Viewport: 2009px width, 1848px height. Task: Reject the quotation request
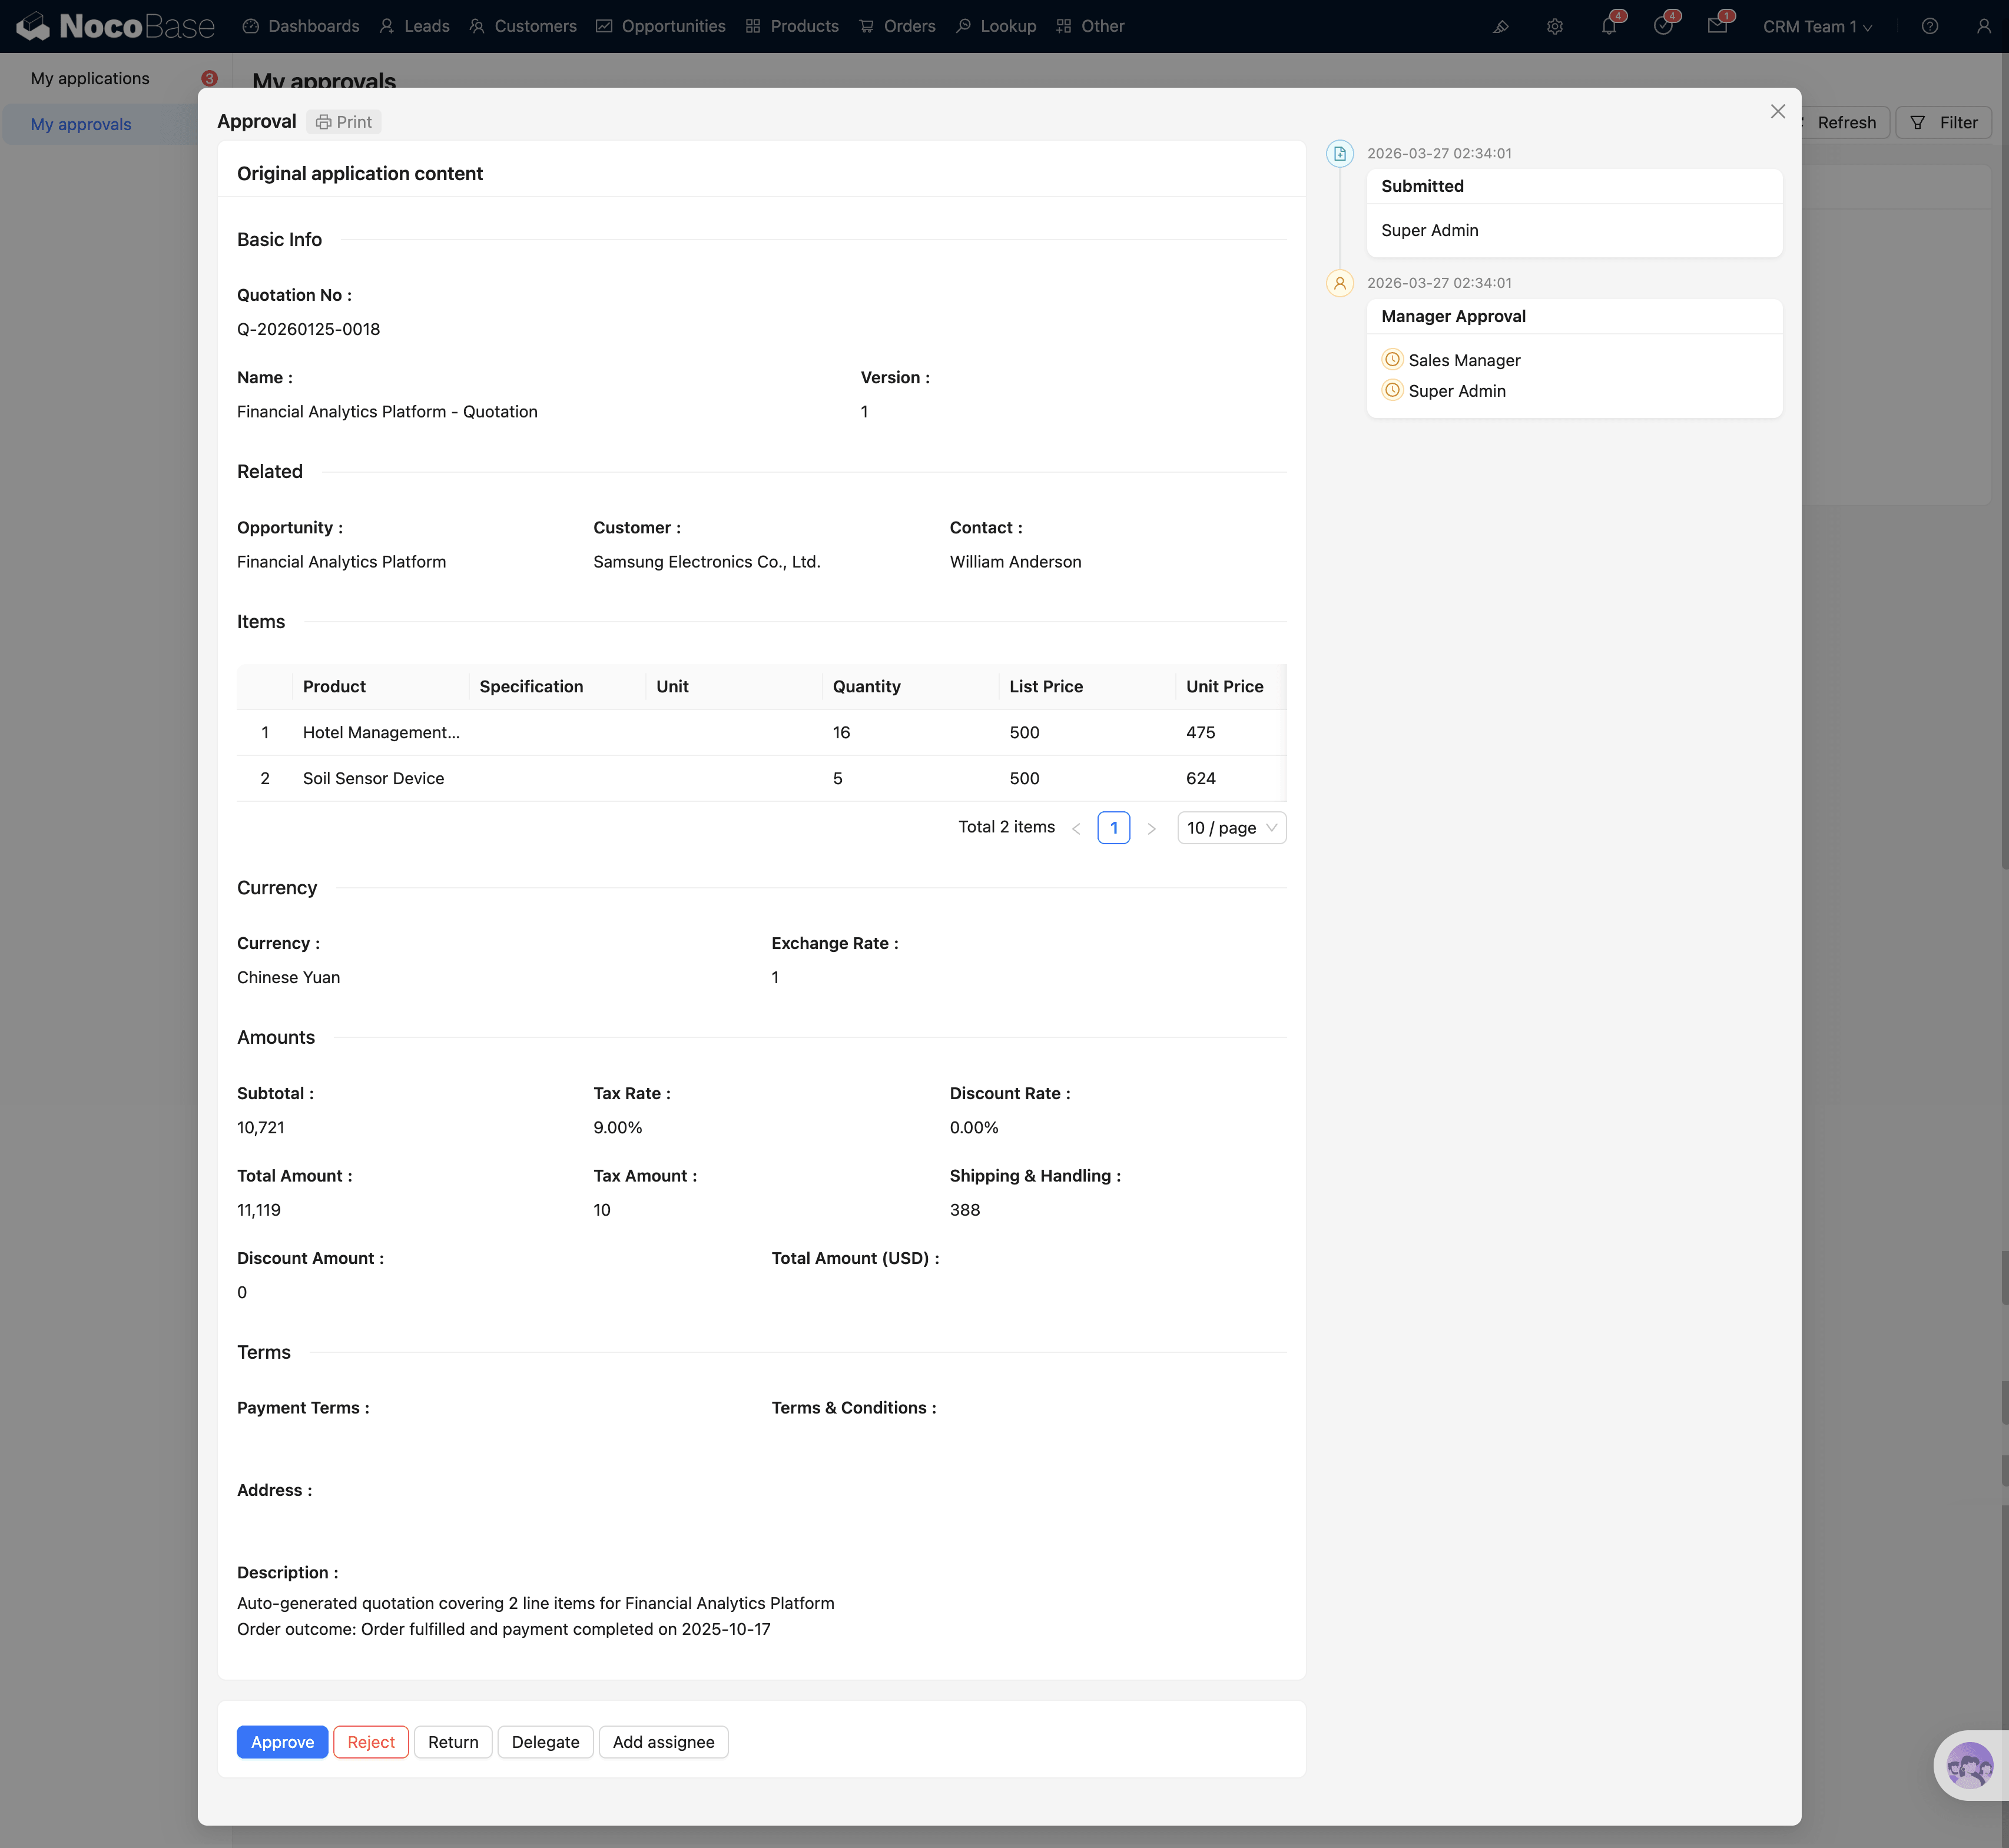tap(370, 1742)
